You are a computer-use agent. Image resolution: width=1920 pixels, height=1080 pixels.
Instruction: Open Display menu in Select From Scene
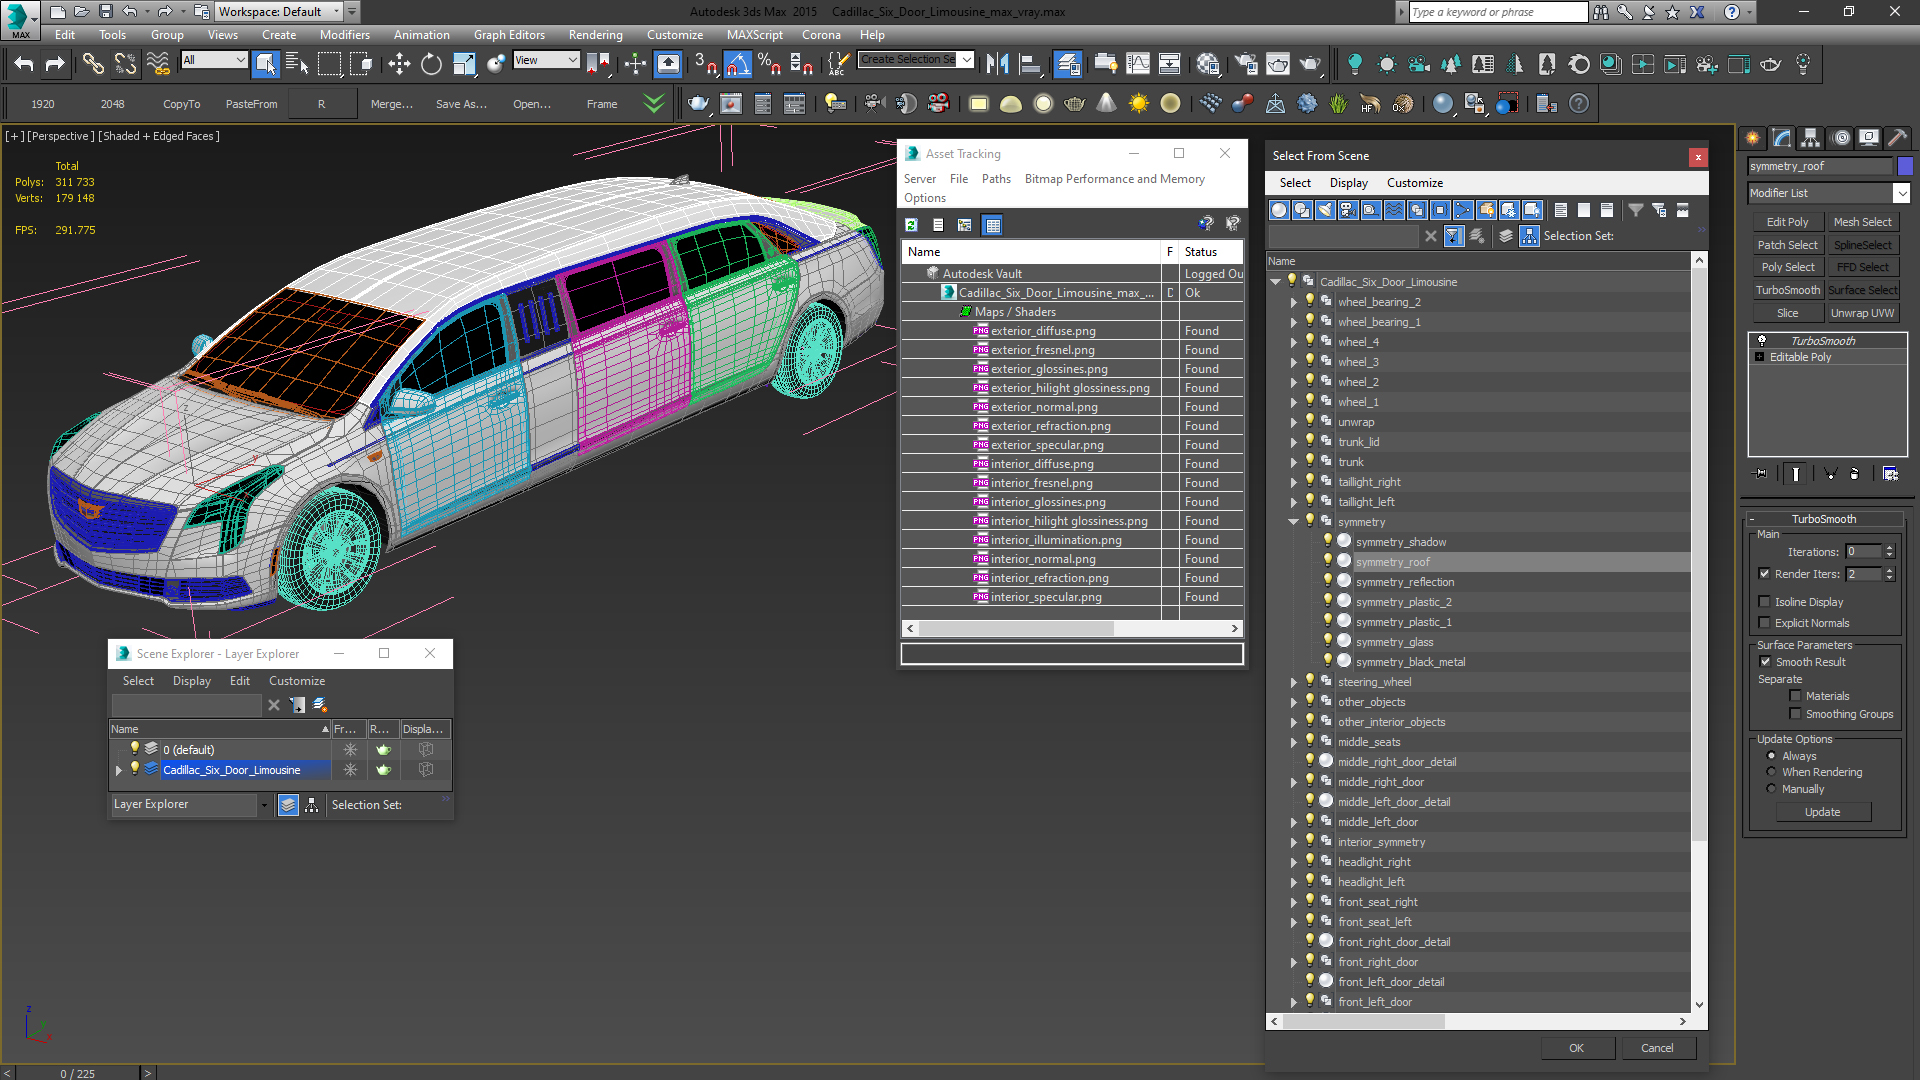[1348, 183]
